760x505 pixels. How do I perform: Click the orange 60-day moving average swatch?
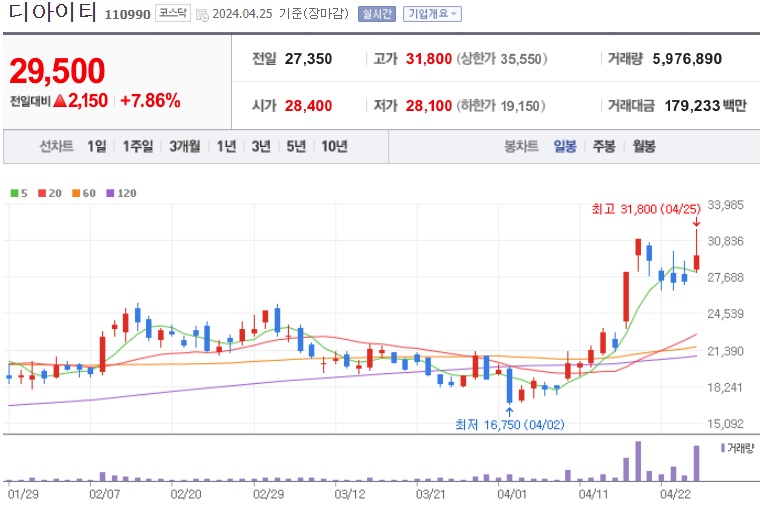(x=76, y=193)
